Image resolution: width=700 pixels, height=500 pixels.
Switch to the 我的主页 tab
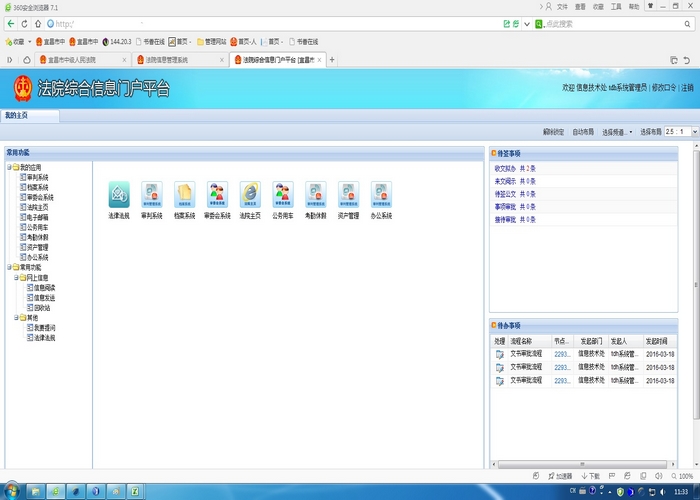click(x=18, y=116)
